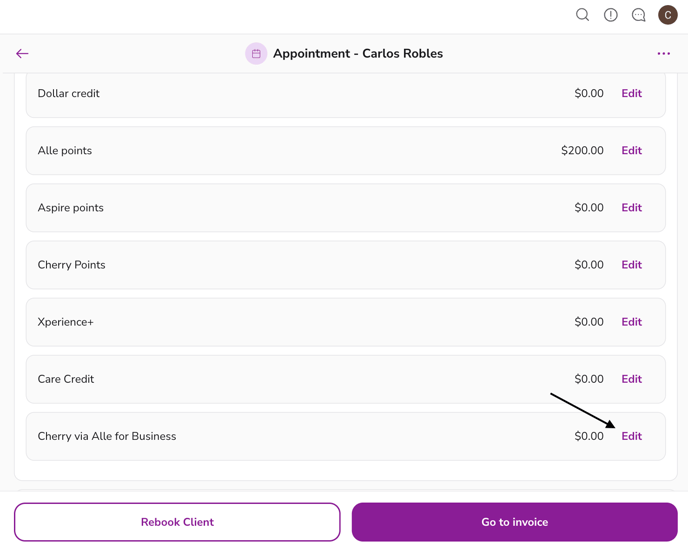Image resolution: width=688 pixels, height=549 pixels.
Task: Edit the Alle points amount
Action: 631,151
